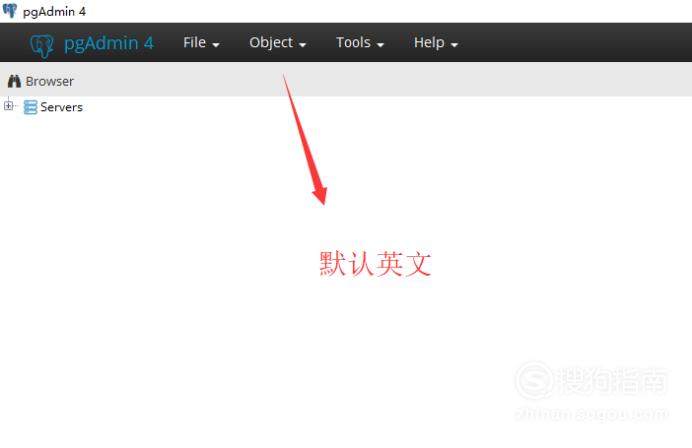Select the Servers tree item label
The image size is (692, 448).
(x=61, y=107)
